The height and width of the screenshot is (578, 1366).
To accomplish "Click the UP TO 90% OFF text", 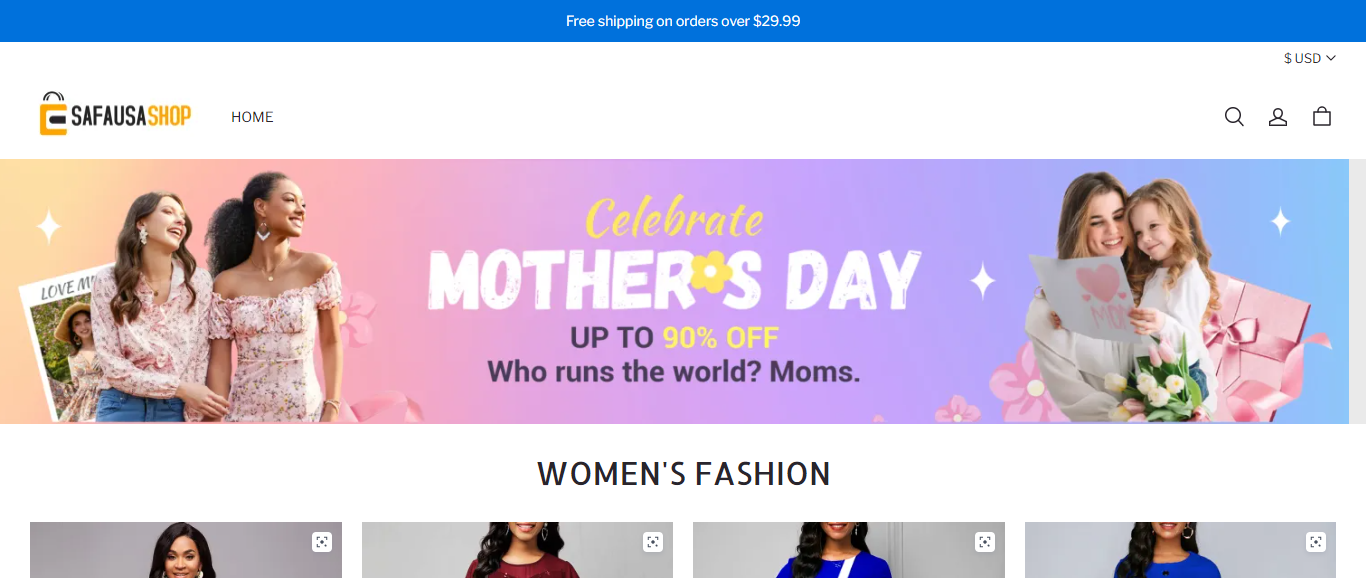I will tap(674, 338).
